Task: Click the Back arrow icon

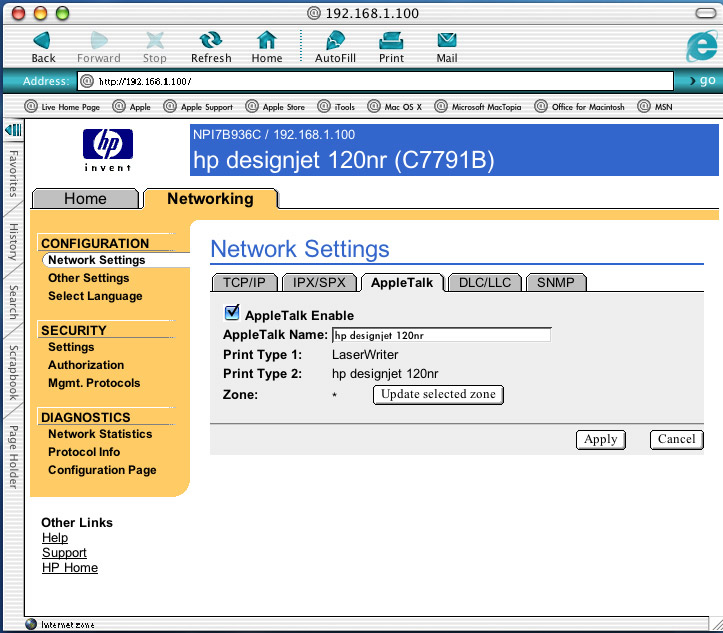Action: (x=42, y=41)
